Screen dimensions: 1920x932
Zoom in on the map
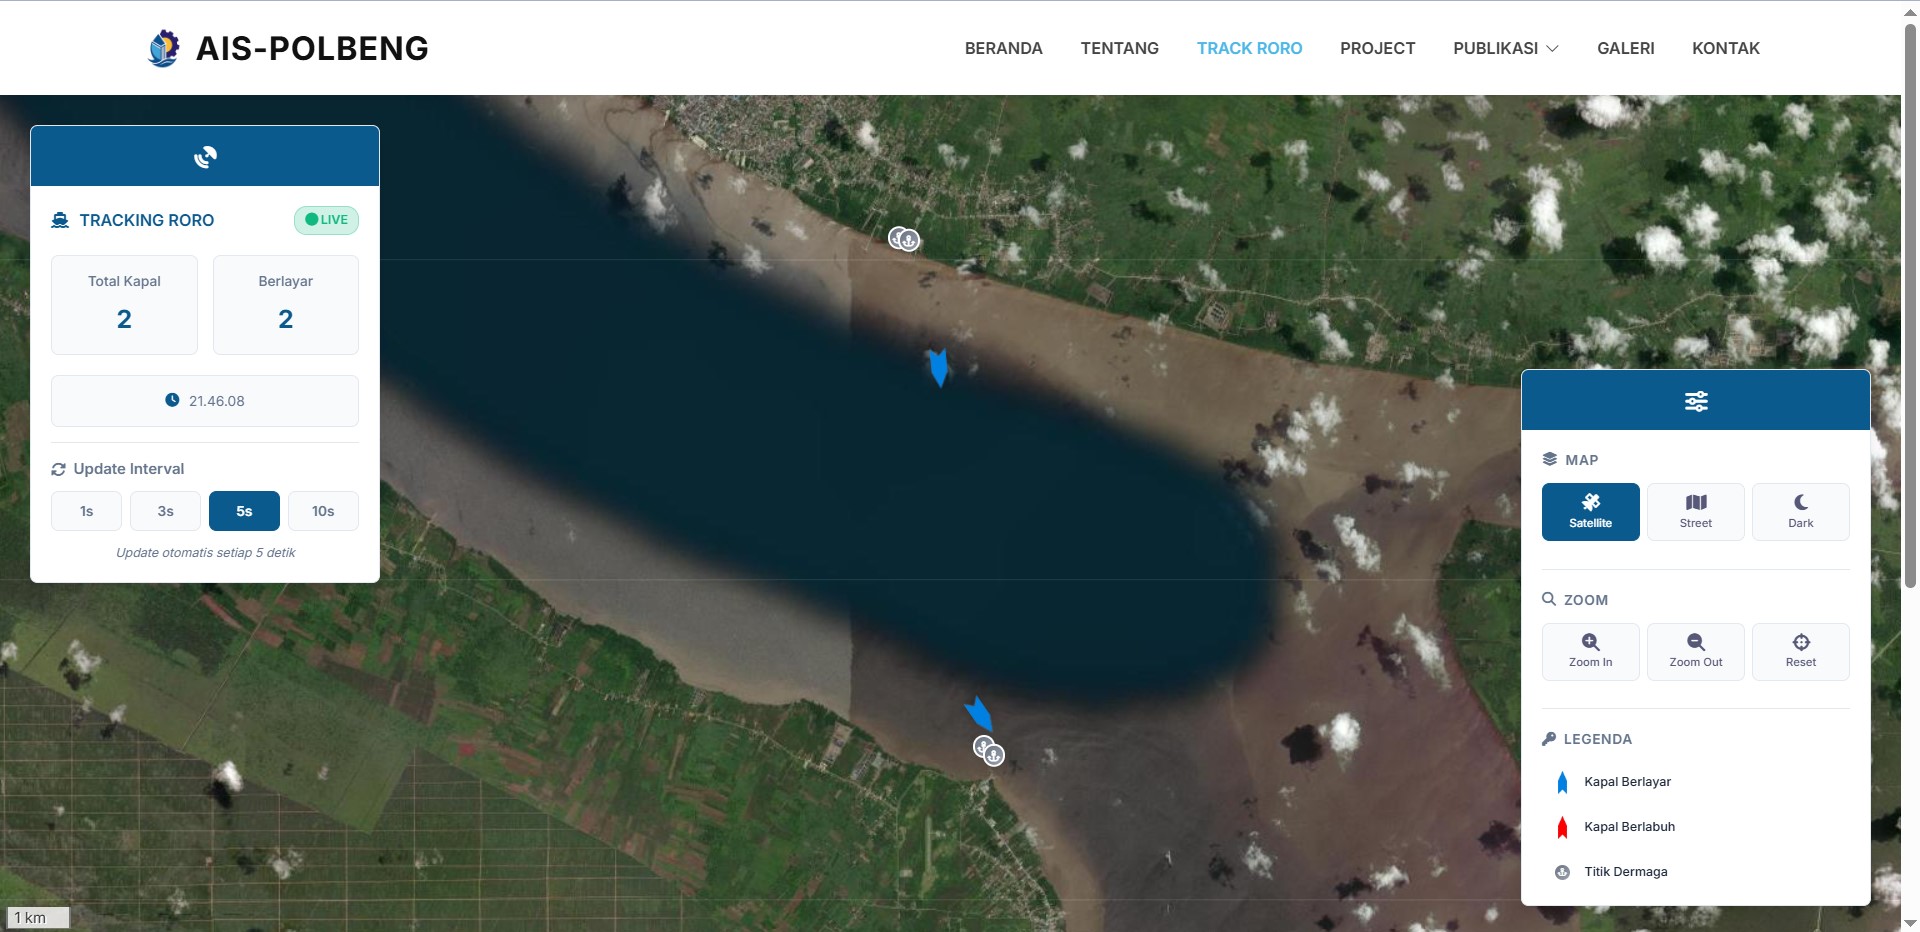tap(1590, 651)
